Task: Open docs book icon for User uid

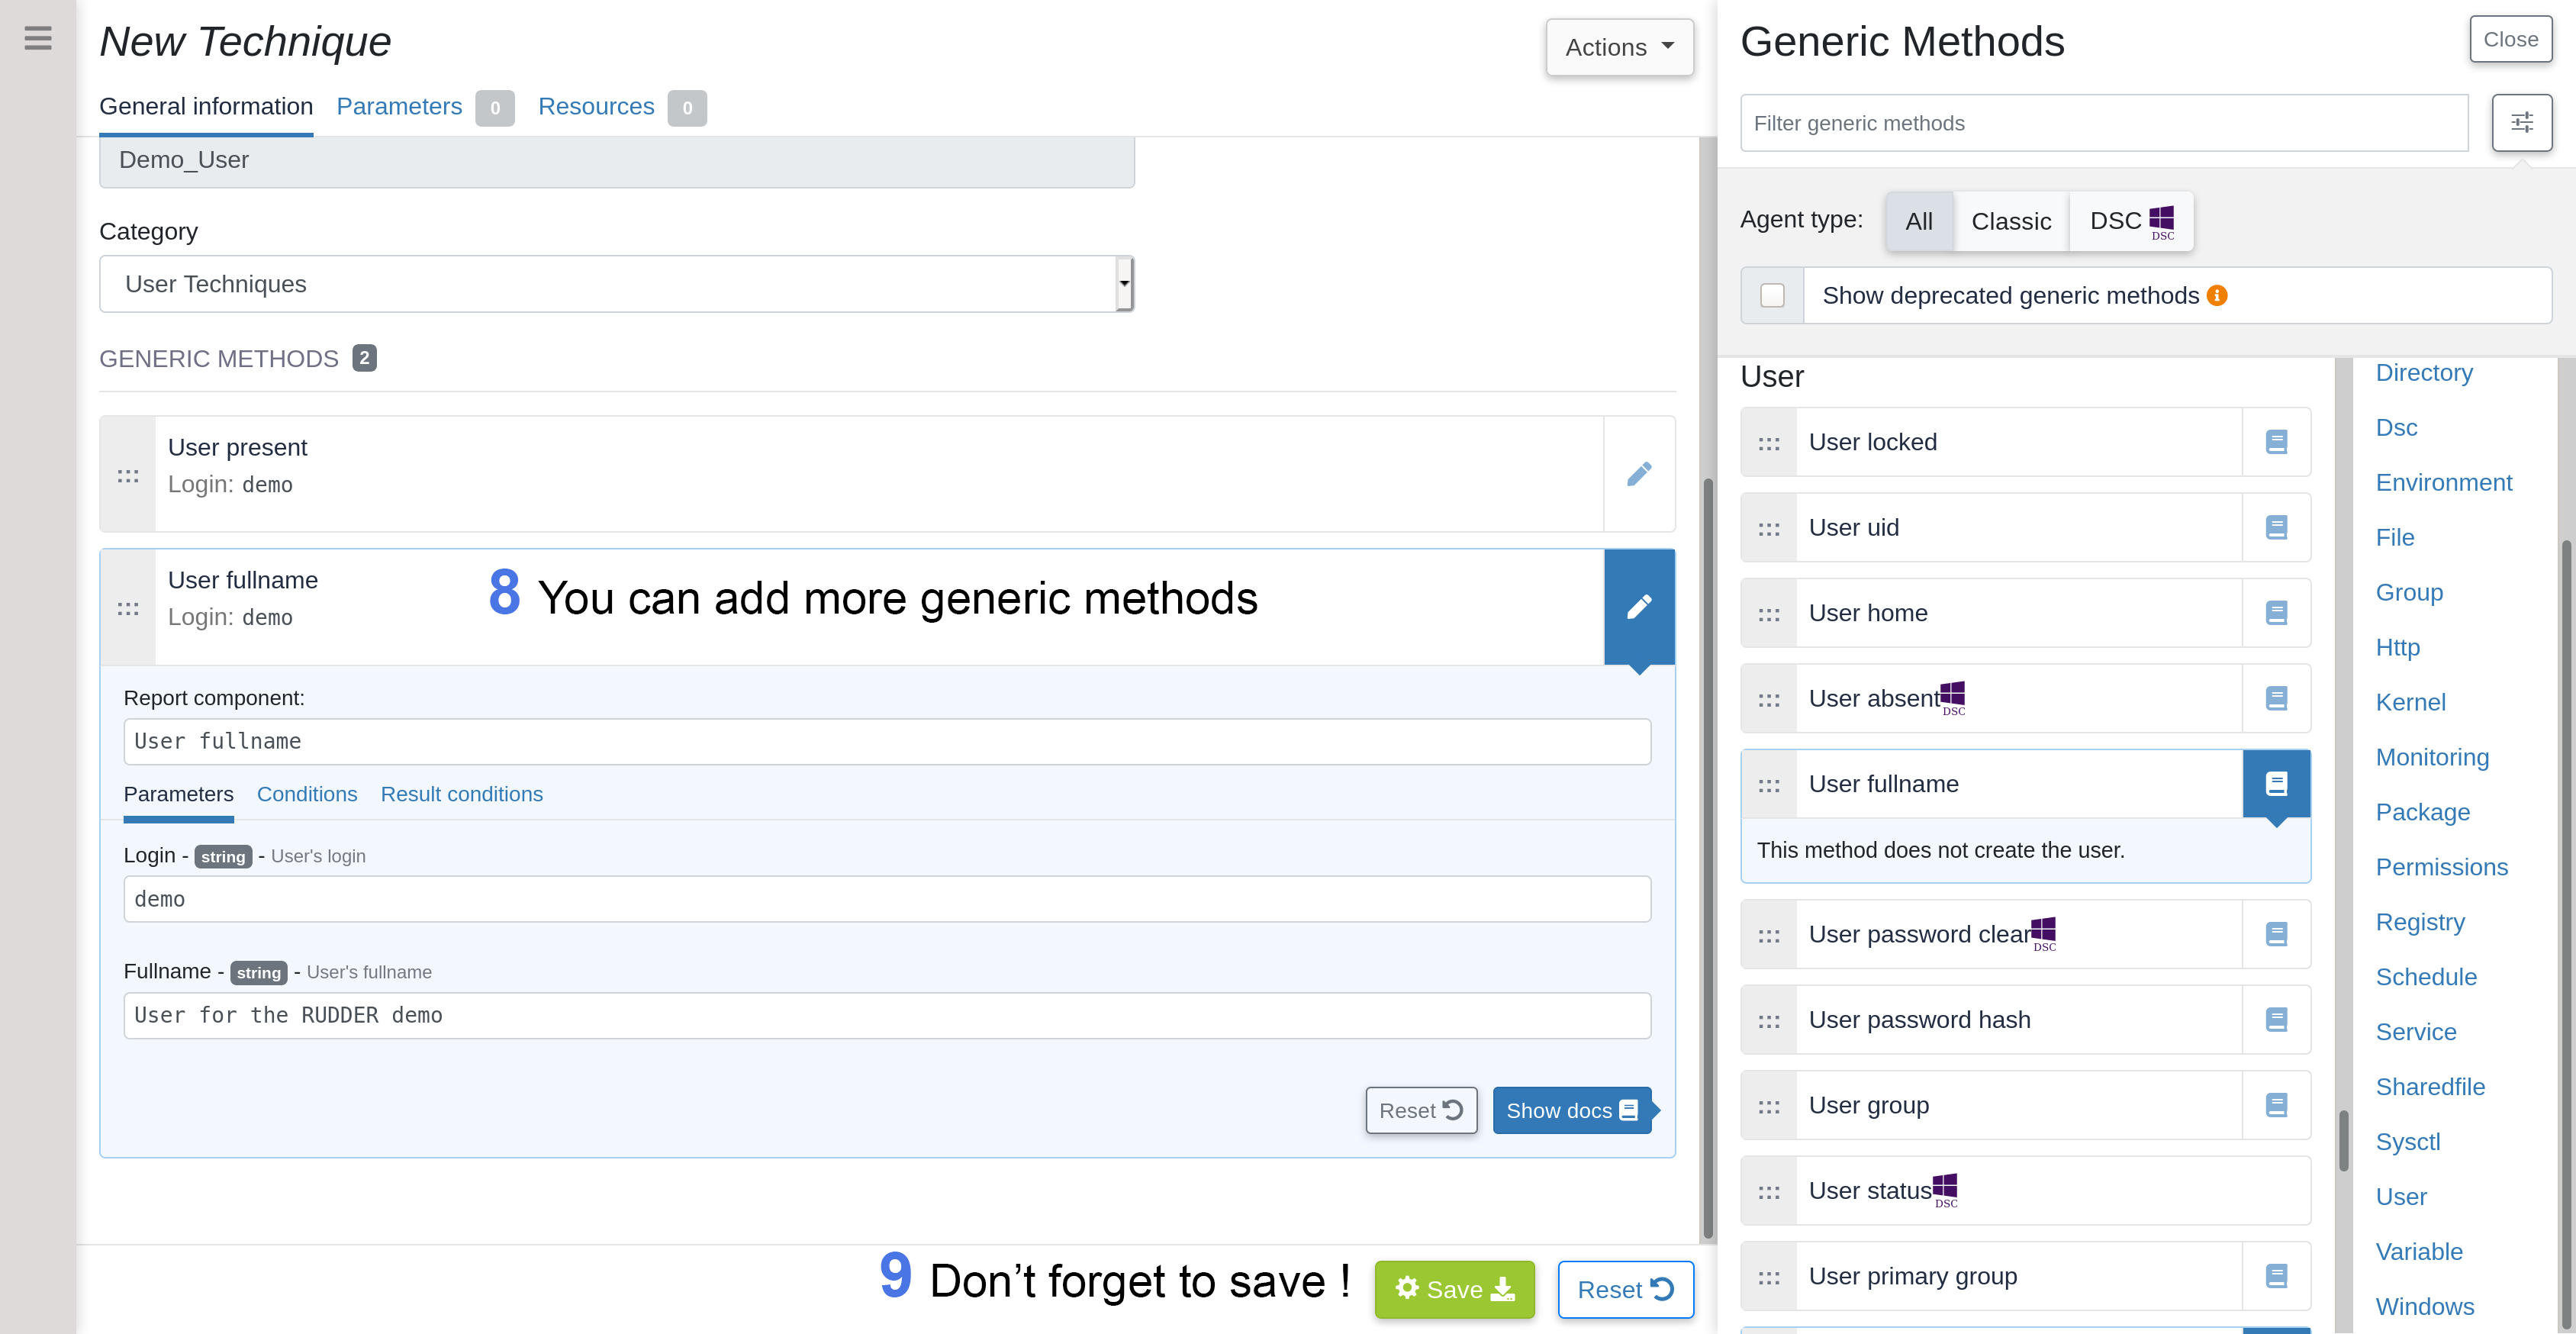Action: 2276,527
